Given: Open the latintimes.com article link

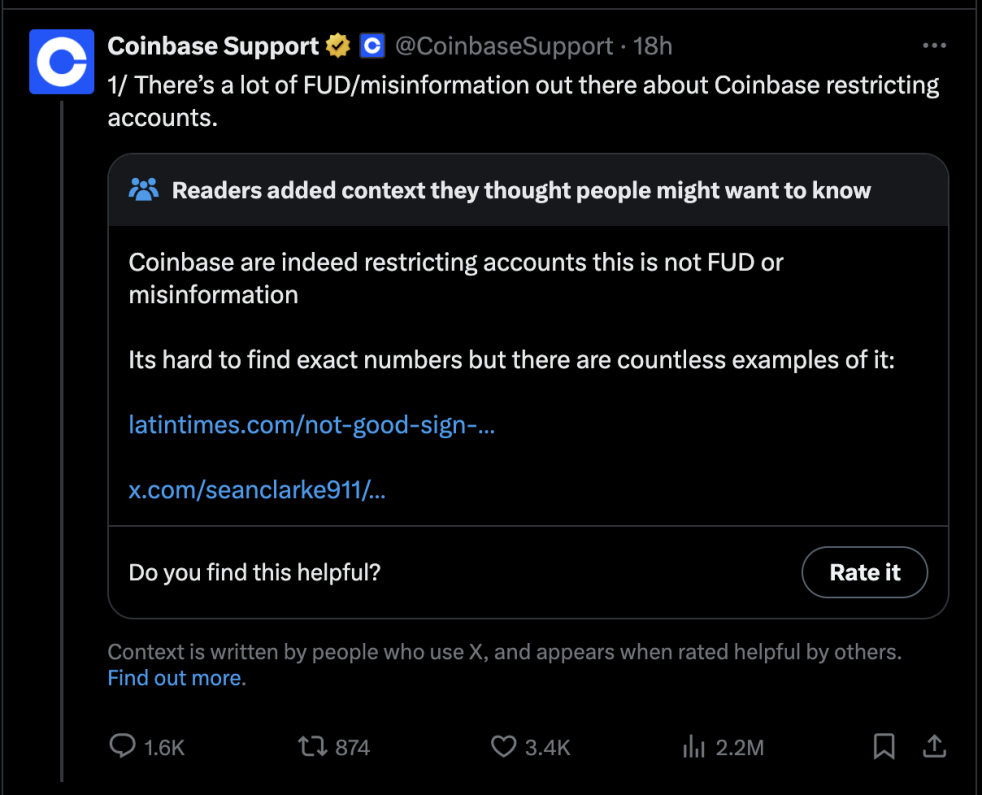Looking at the screenshot, I should click(312, 425).
